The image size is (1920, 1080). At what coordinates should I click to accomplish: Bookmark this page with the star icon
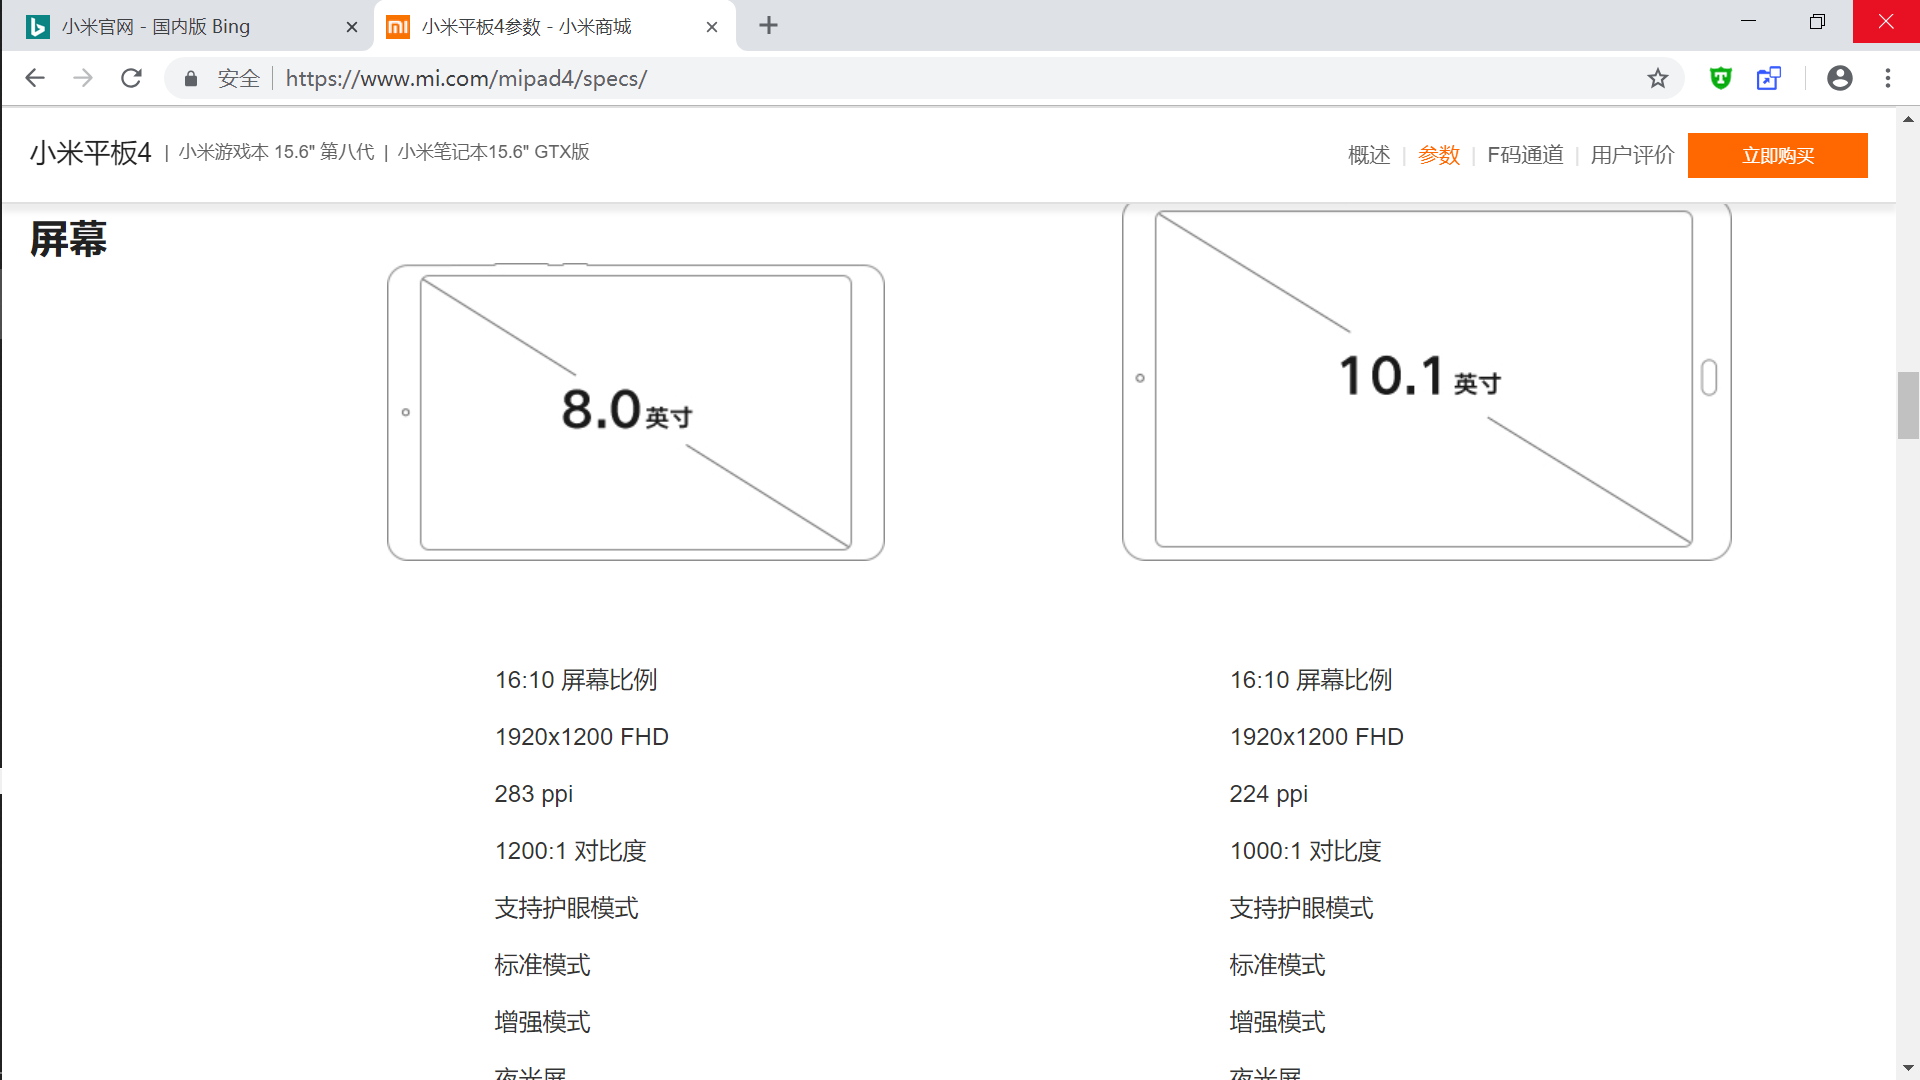point(1658,78)
